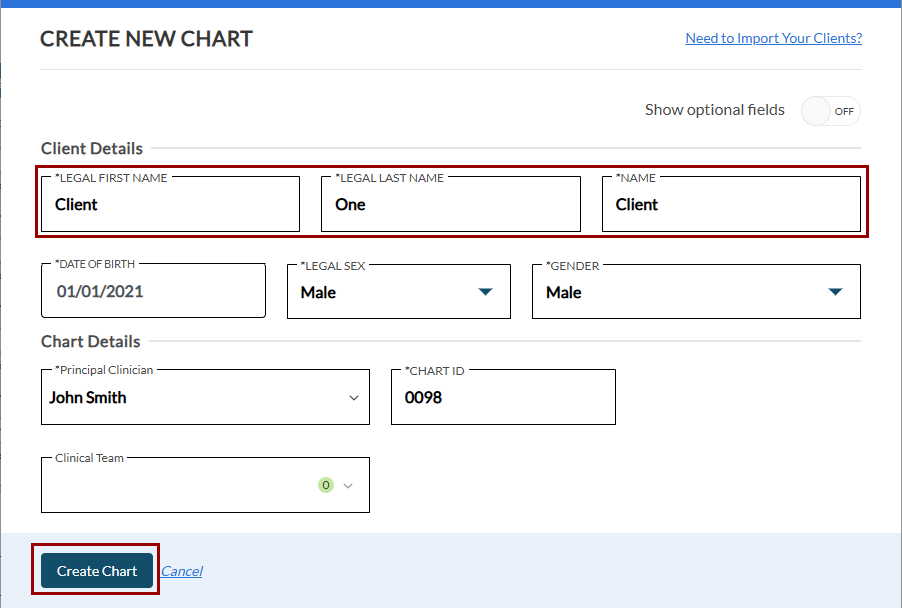Open Principal Clinician dropdown chevron
The width and height of the screenshot is (902, 608).
click(353, 398)
